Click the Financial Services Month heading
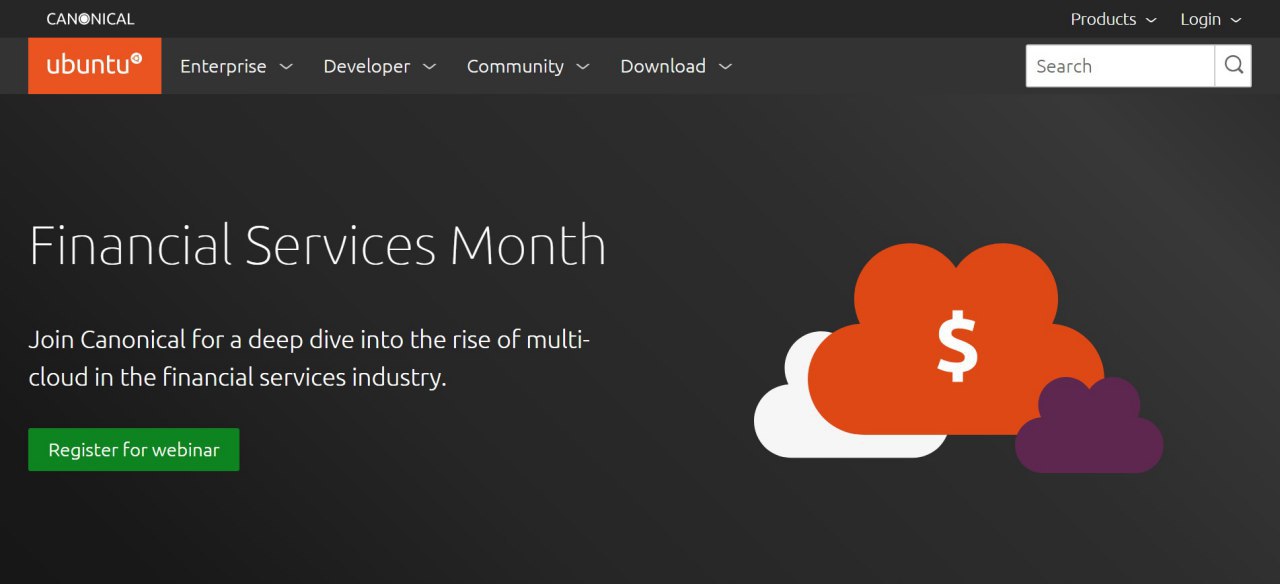Screen dimensions: 1280x584 (x=318, y=246)
